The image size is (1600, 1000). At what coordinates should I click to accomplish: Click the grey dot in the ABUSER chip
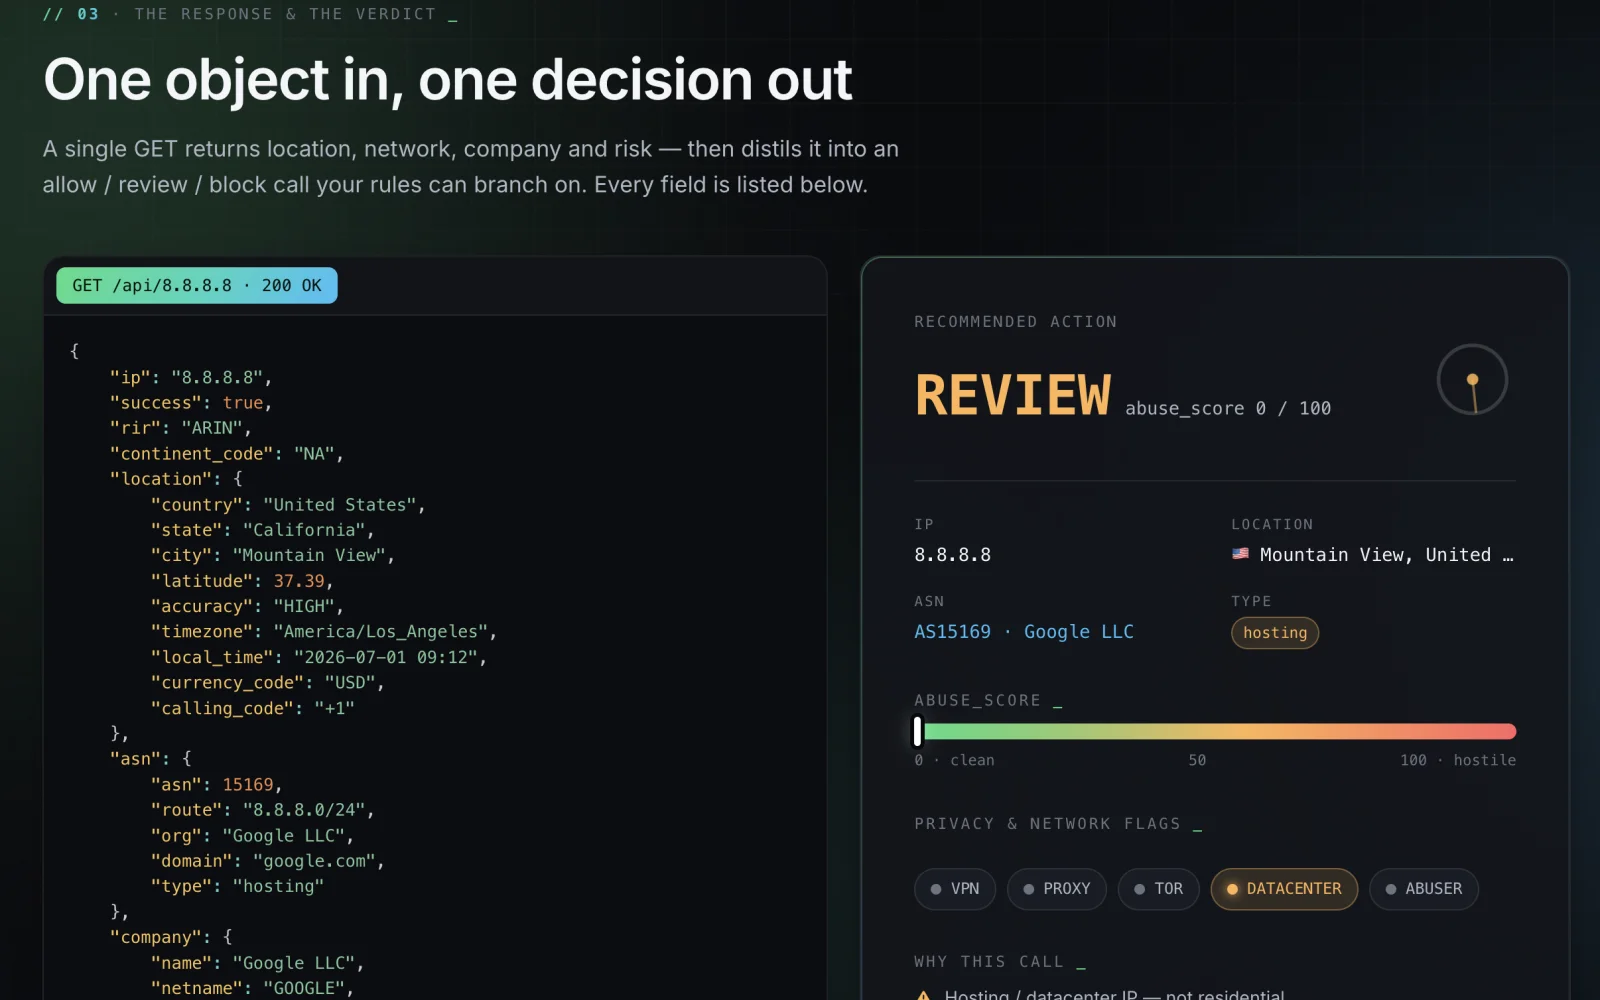(x=1391, y=889)
